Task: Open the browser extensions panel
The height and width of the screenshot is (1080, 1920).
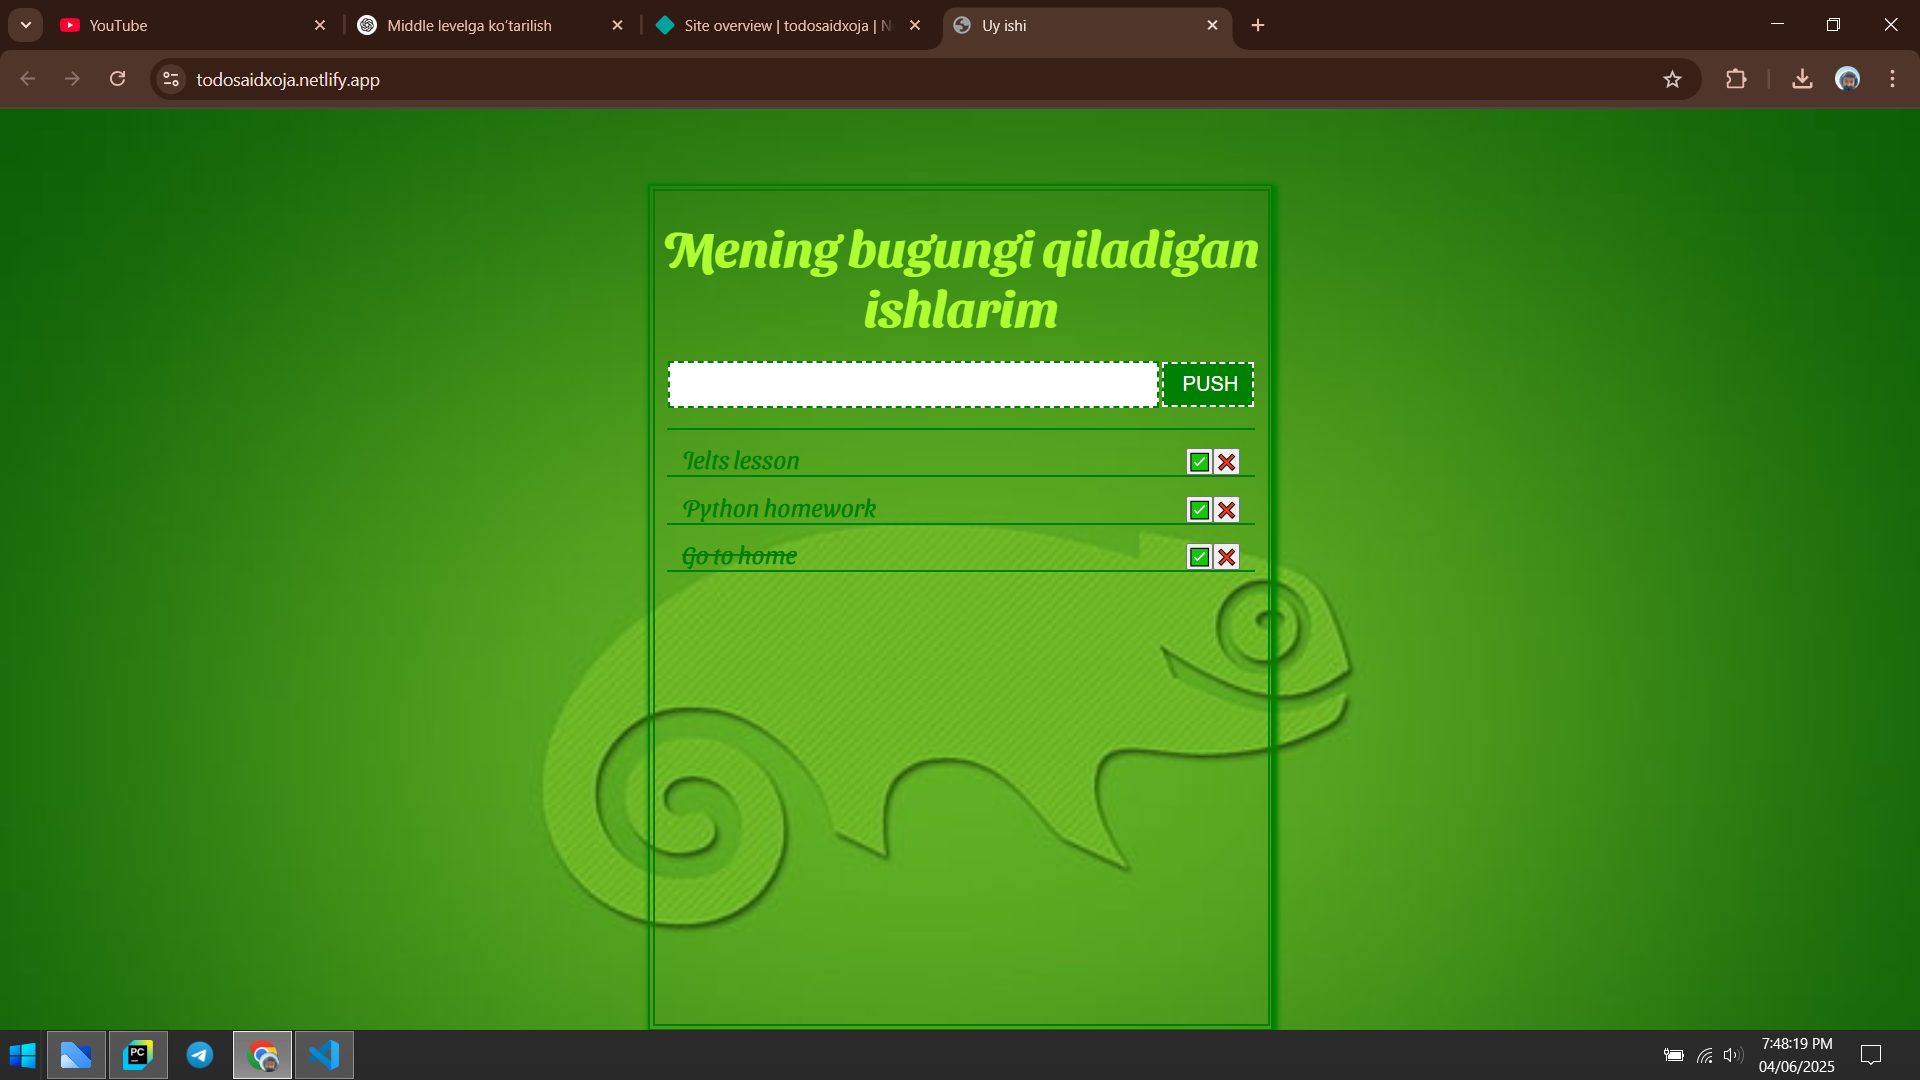Action: tap(1737, 79)
